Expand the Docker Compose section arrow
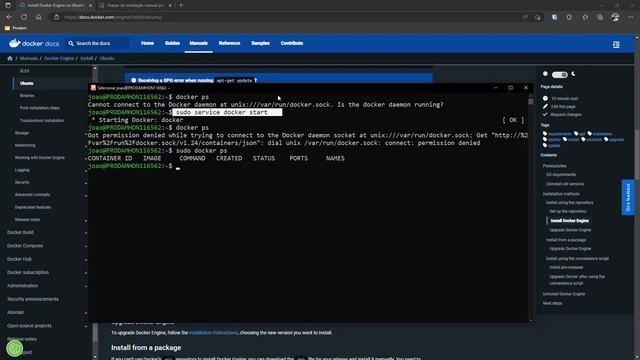Screen dimensions: 640x360 pyautogui.click(x=86, y=246)
